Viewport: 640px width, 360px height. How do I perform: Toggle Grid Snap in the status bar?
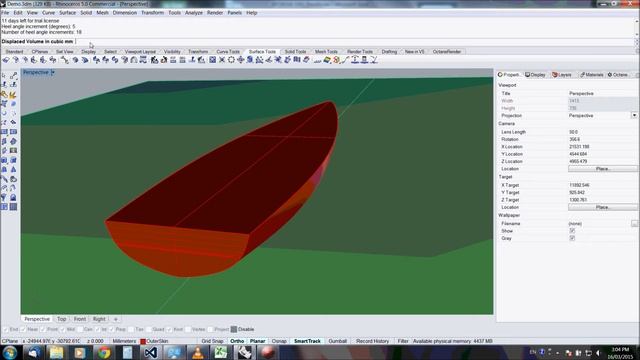click(x=212, y=341)
